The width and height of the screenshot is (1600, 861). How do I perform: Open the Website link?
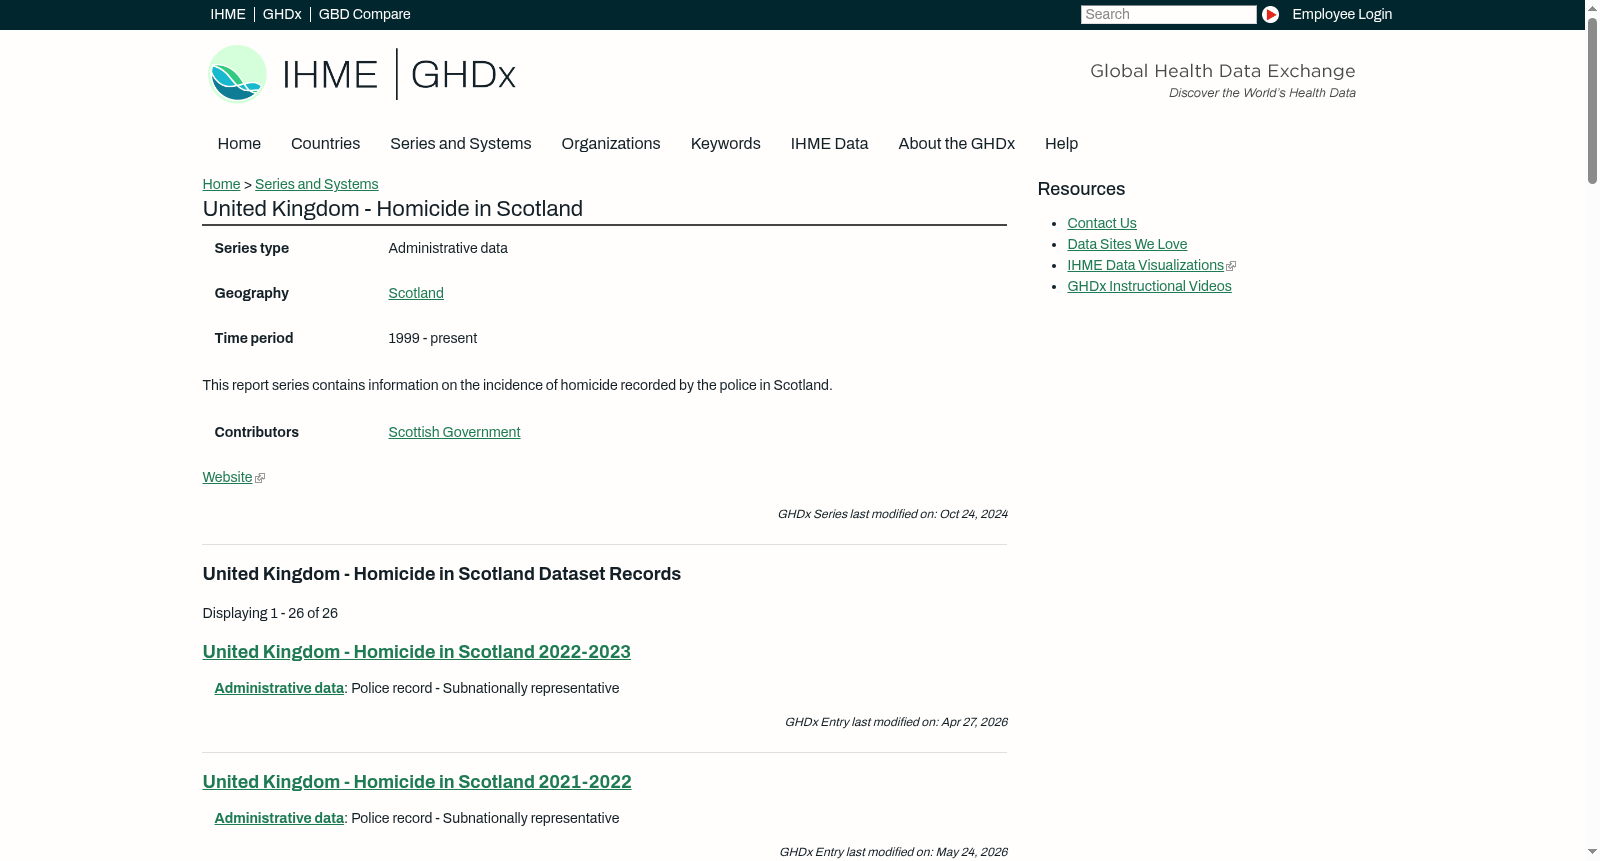pyautogui.click(x=227, y=477)
